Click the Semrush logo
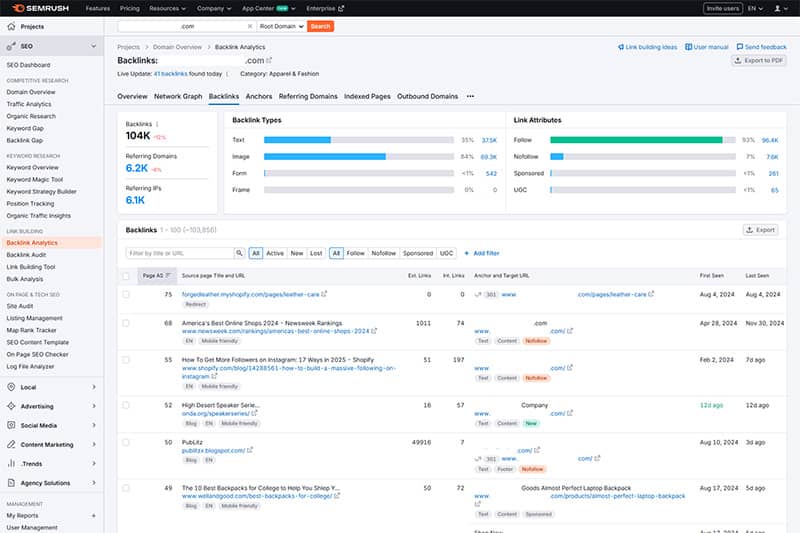 point(41,8)
